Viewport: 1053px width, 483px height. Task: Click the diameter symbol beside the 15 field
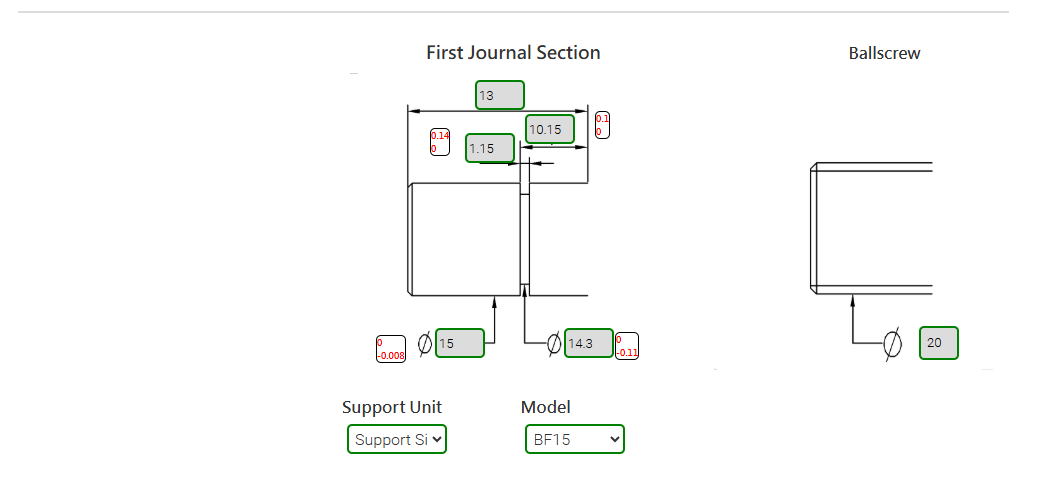click(x=424, y=344)
